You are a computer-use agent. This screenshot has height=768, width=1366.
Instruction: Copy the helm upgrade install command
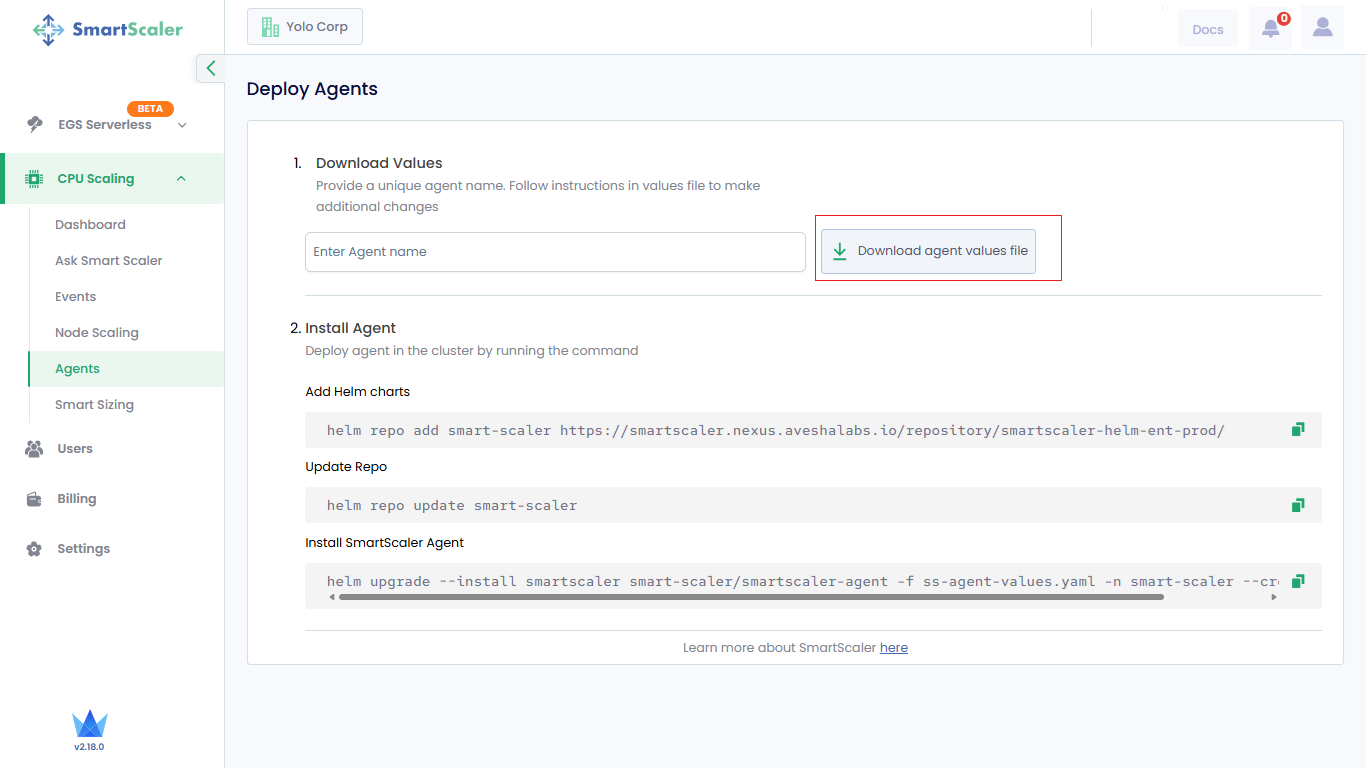click(1297, 581)
